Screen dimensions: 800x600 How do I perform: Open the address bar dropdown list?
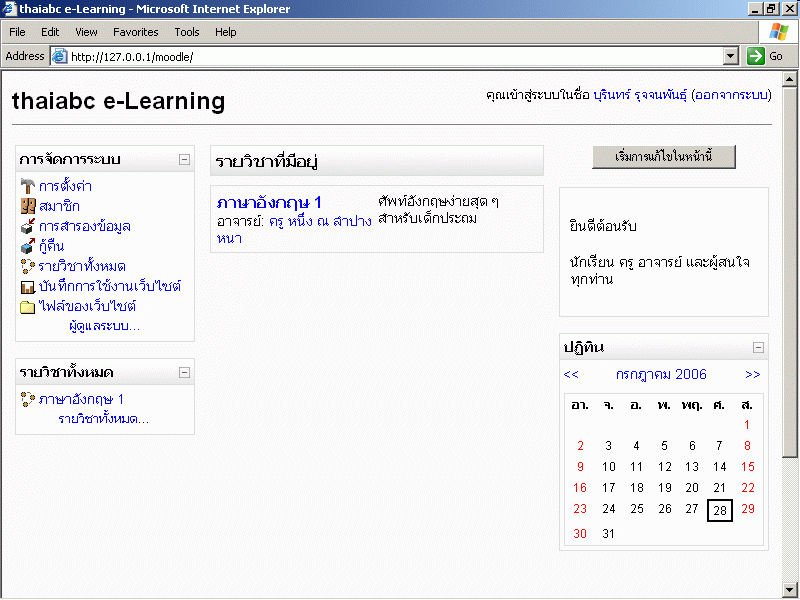[x=730, y=56]
